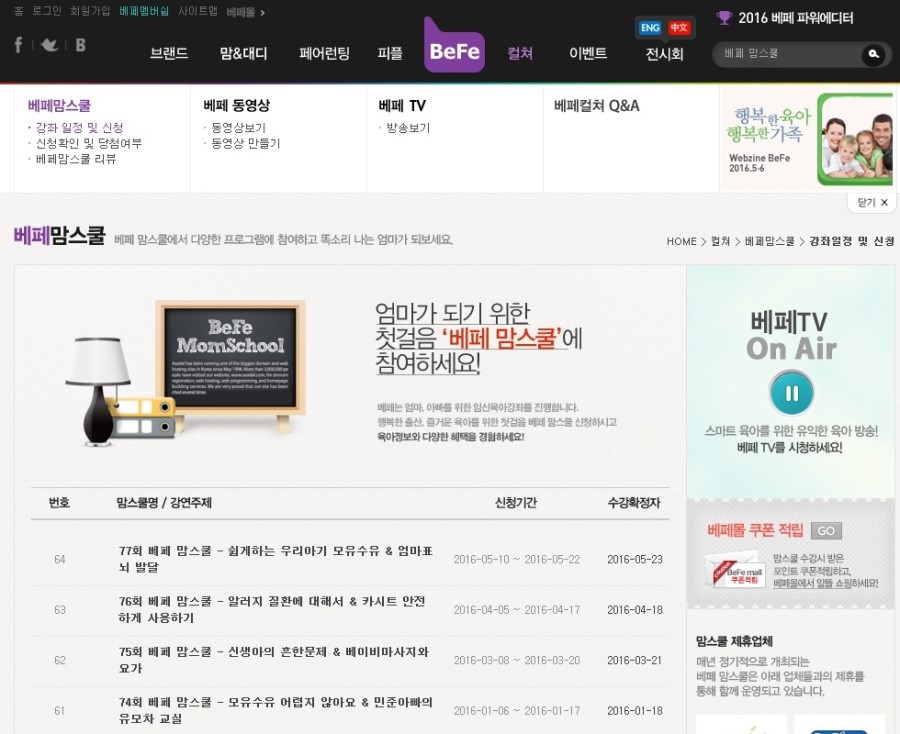Click the 신청기간 column header

point(515,503)
